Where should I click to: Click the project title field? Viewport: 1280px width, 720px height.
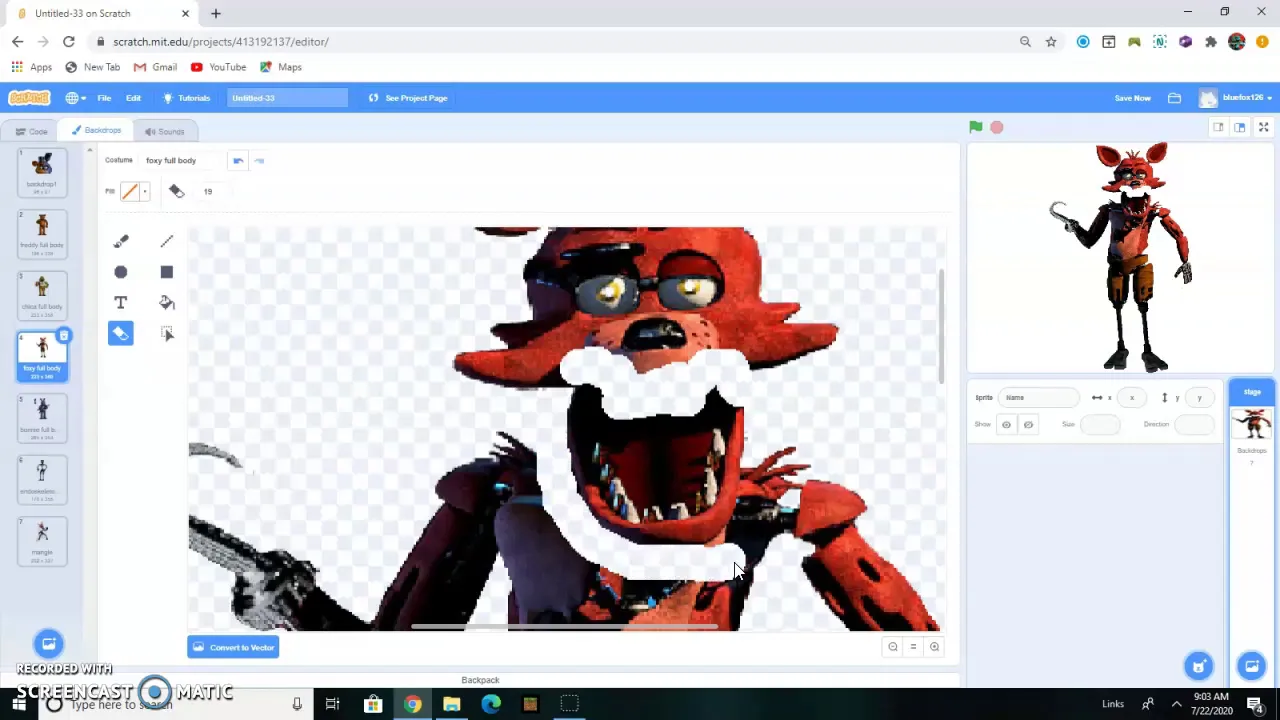287,98
